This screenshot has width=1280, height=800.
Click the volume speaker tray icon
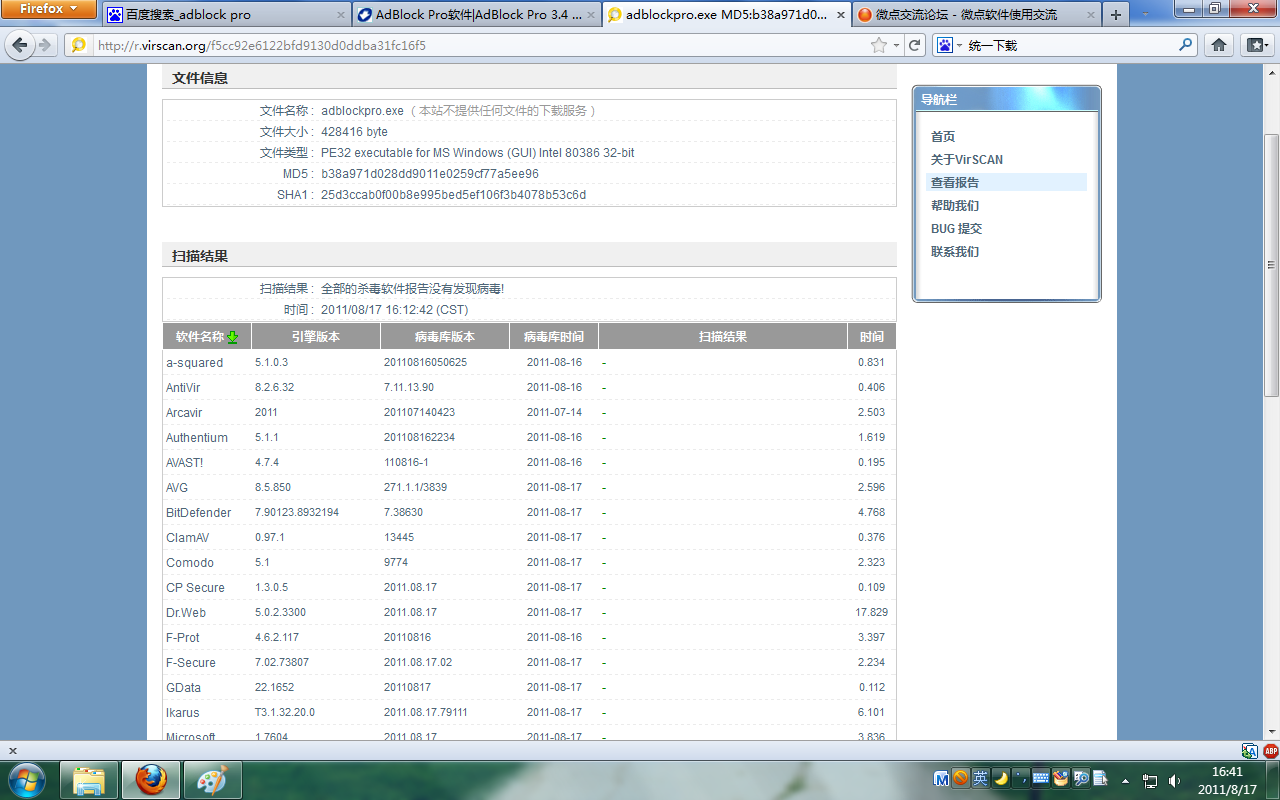point(1174,780)
